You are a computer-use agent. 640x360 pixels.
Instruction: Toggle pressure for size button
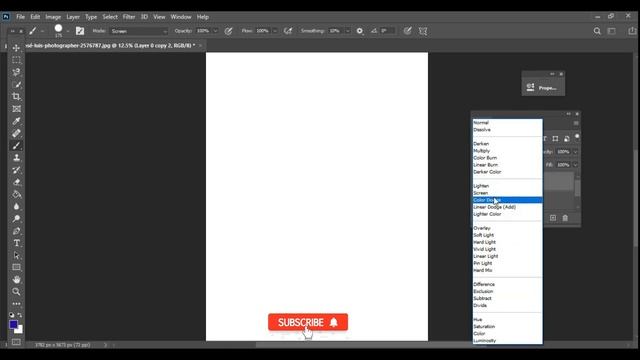(x=407, y=31)
